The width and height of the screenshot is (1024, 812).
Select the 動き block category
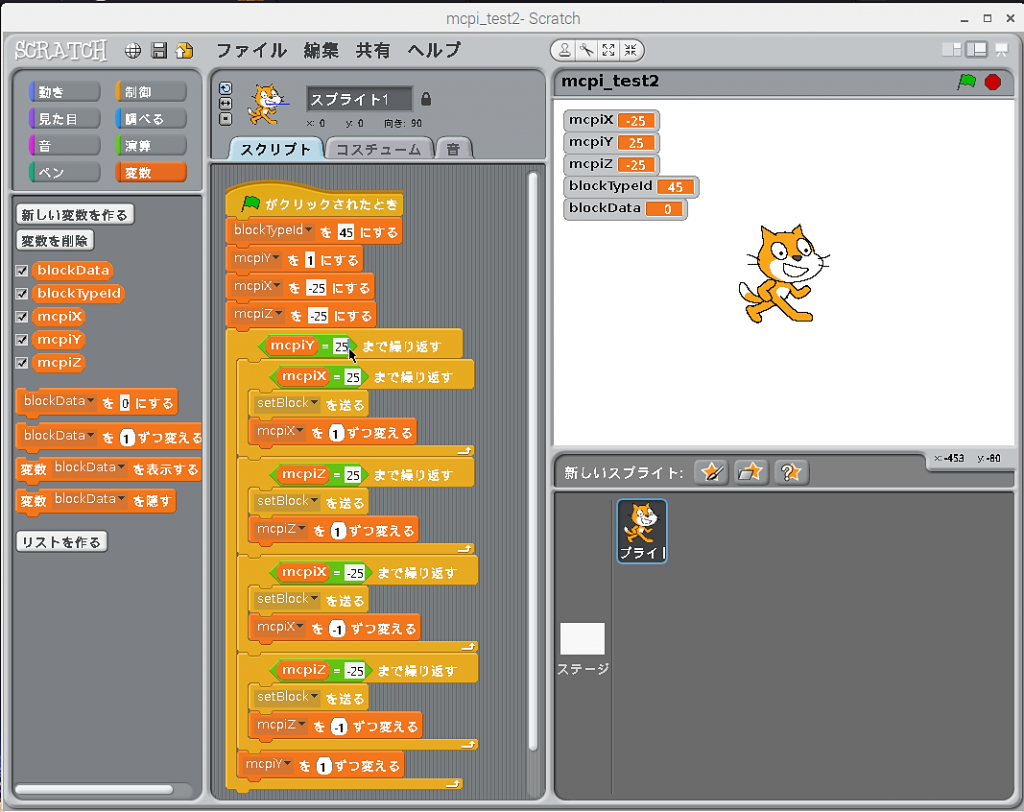[65, 92]
